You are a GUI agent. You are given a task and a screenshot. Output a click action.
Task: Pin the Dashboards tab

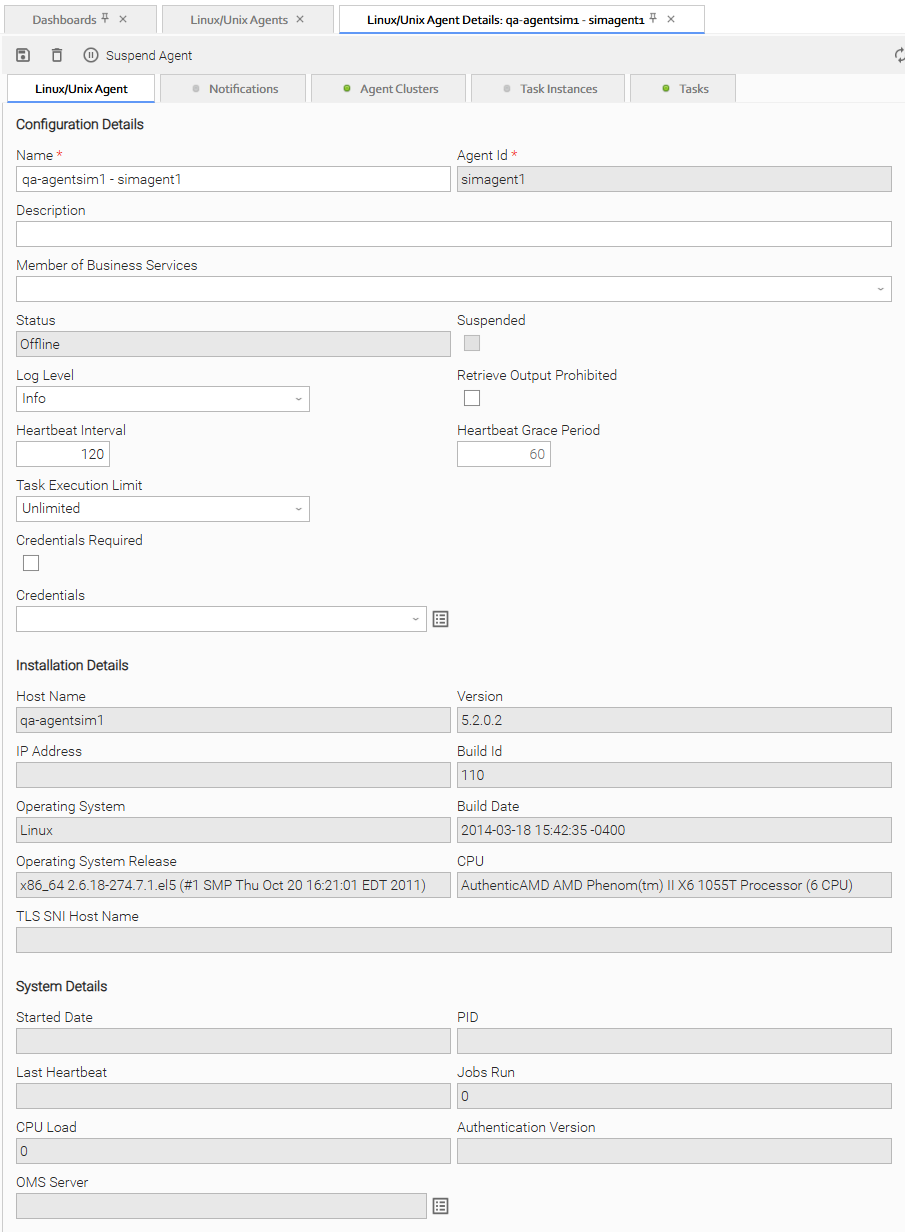pyautogui.click(x=105, y=19)
